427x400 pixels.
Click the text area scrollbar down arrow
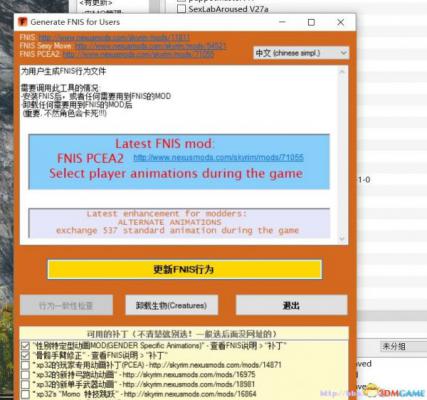click(342, 239)
